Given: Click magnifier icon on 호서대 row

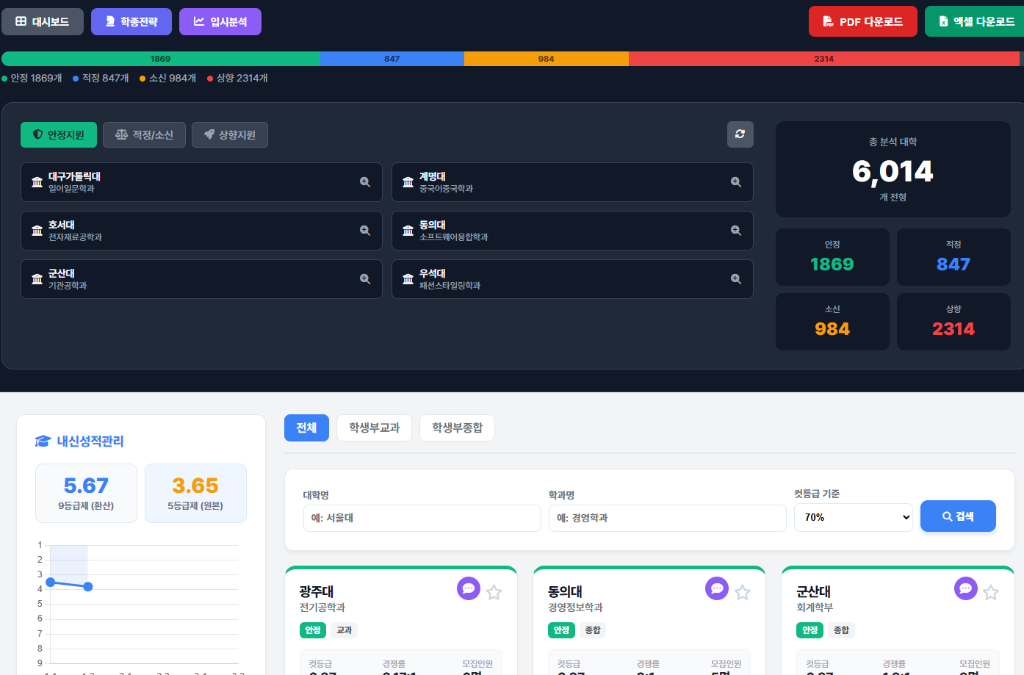Looking at the screenshot, I should pos(365,231).
